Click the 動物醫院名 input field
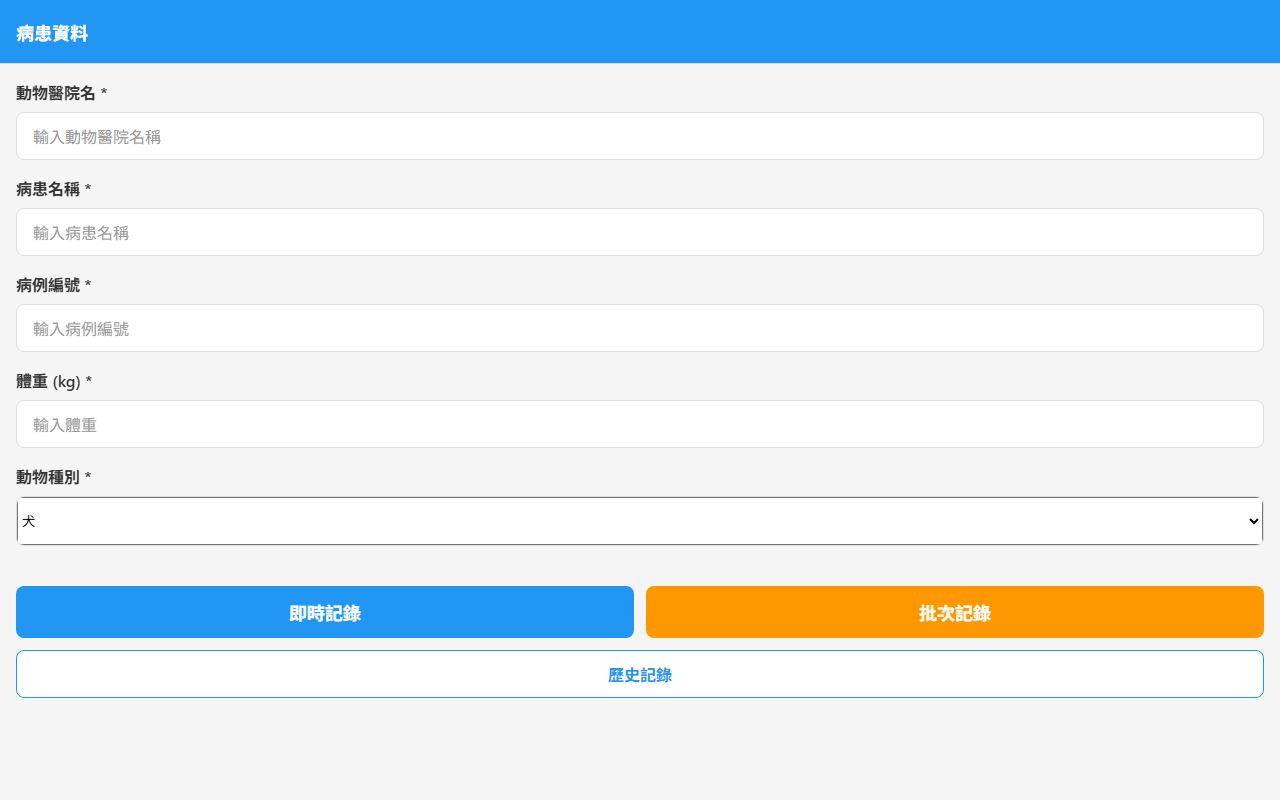This screenshot has height=800, width=1280. coord(640,136)
